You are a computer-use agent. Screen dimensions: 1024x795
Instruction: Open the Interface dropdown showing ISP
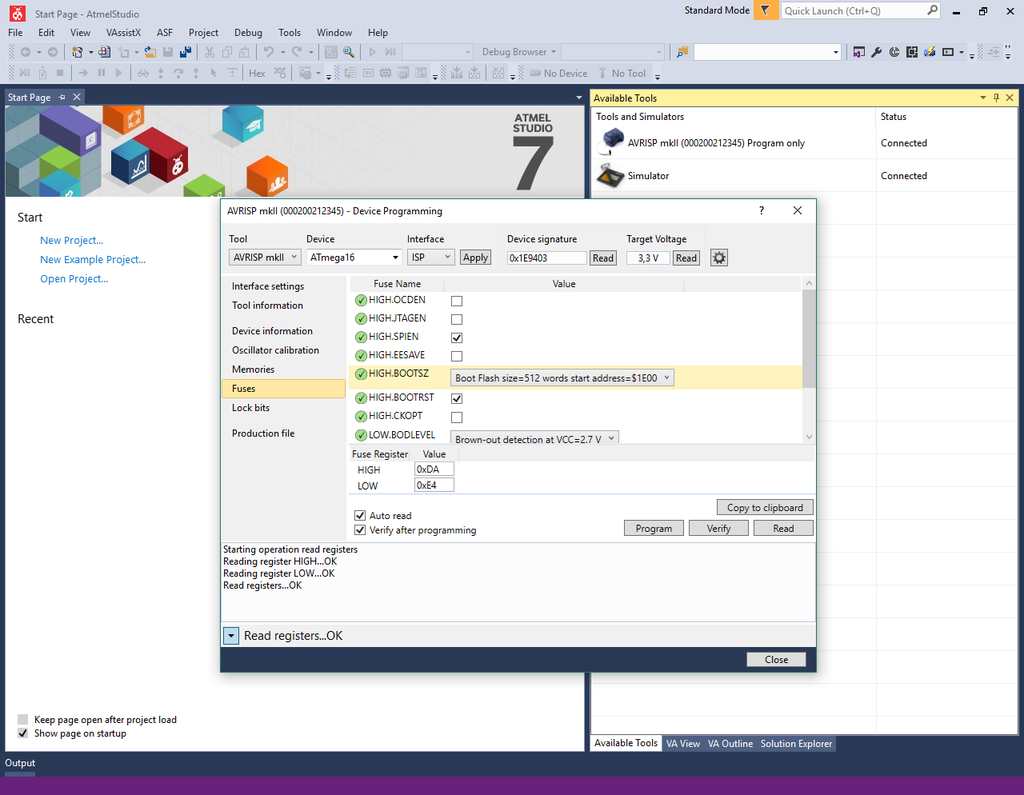click(x=430, y=257)
